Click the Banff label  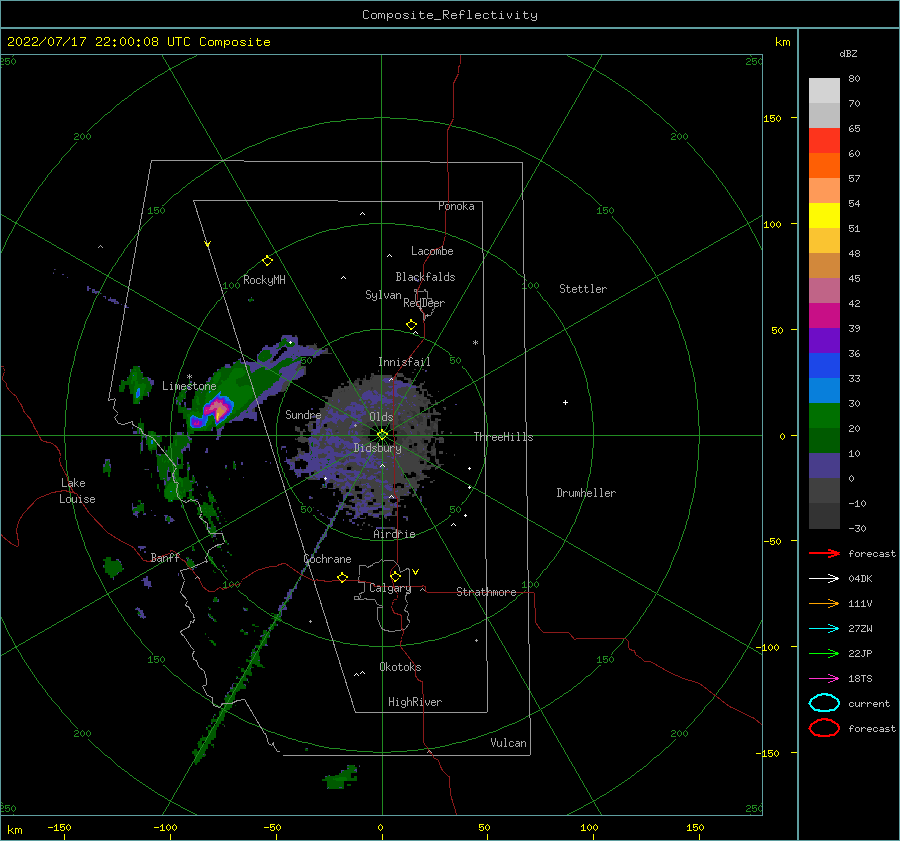[165, 558]
